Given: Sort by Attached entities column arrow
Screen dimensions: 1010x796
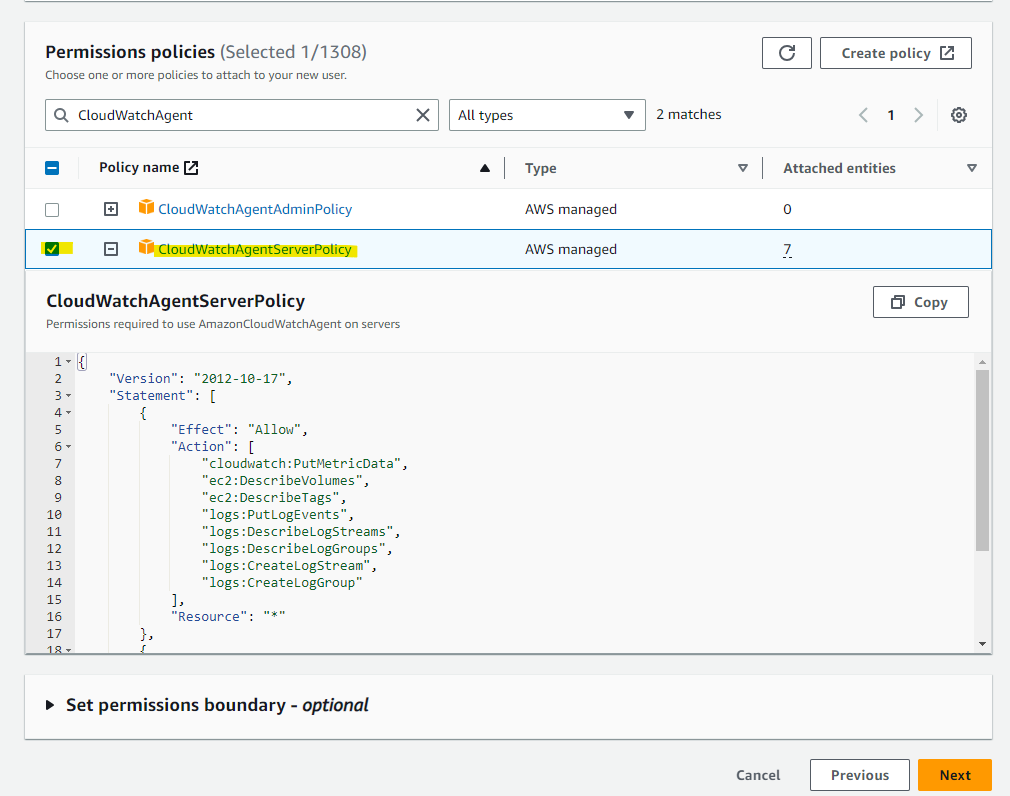Looking at the screenshot, I should click(x=972, y=168).
